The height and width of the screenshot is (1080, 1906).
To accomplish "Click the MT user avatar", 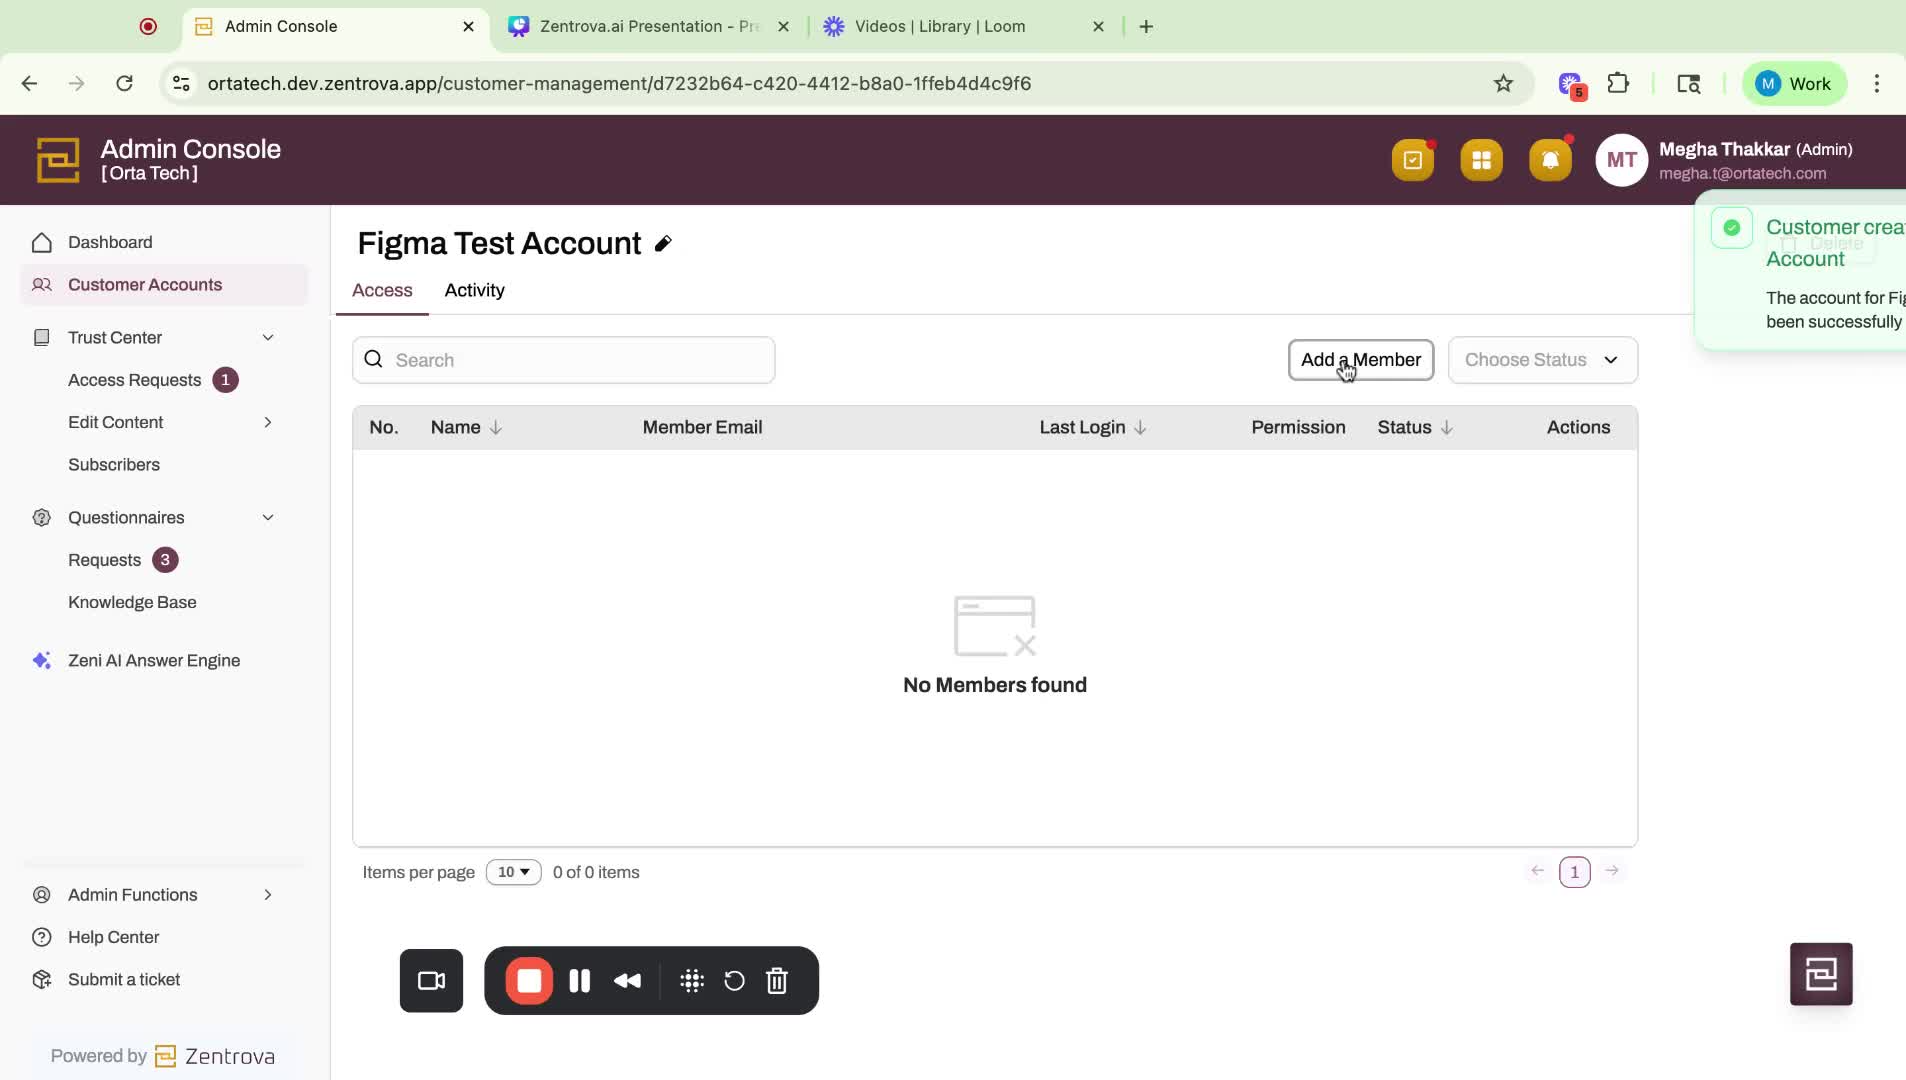I will (x=1621, y=160).
